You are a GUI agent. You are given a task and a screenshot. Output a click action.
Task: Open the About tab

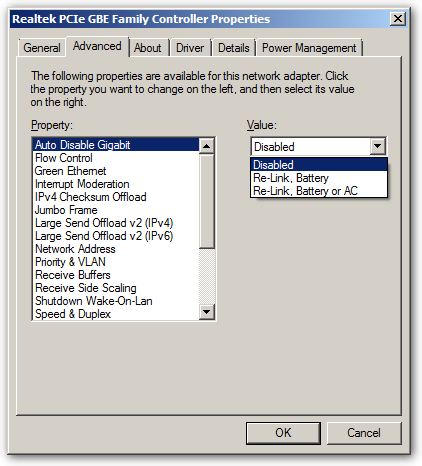click(148, 48)
